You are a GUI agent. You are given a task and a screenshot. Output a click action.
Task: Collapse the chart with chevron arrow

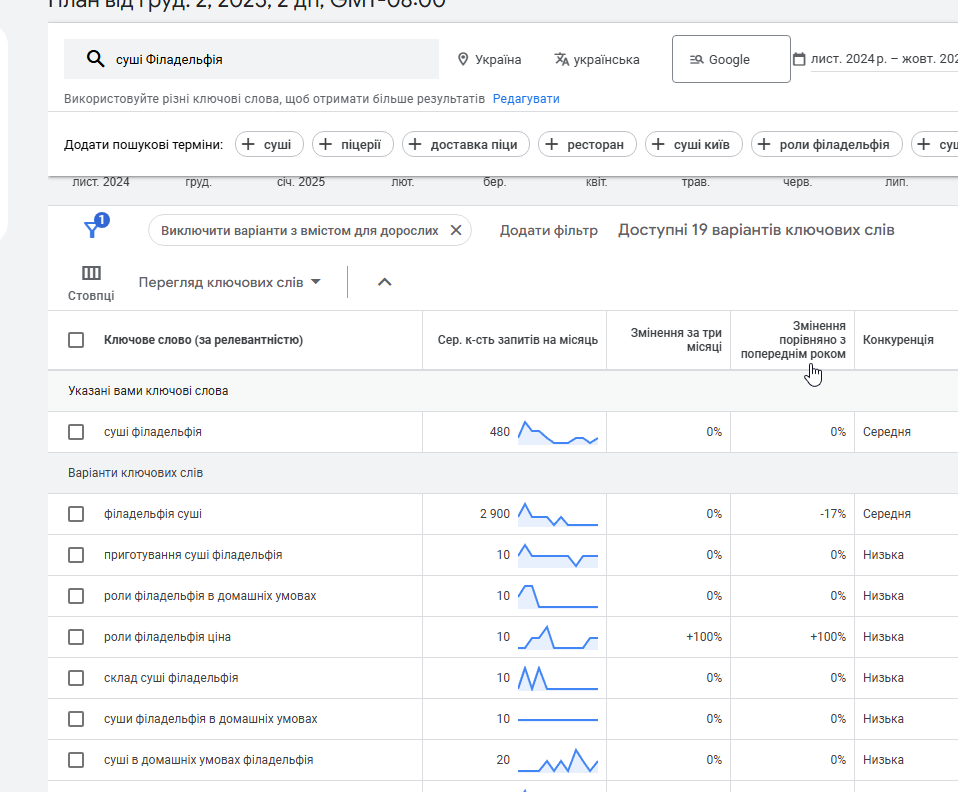(x=384, y=282)
